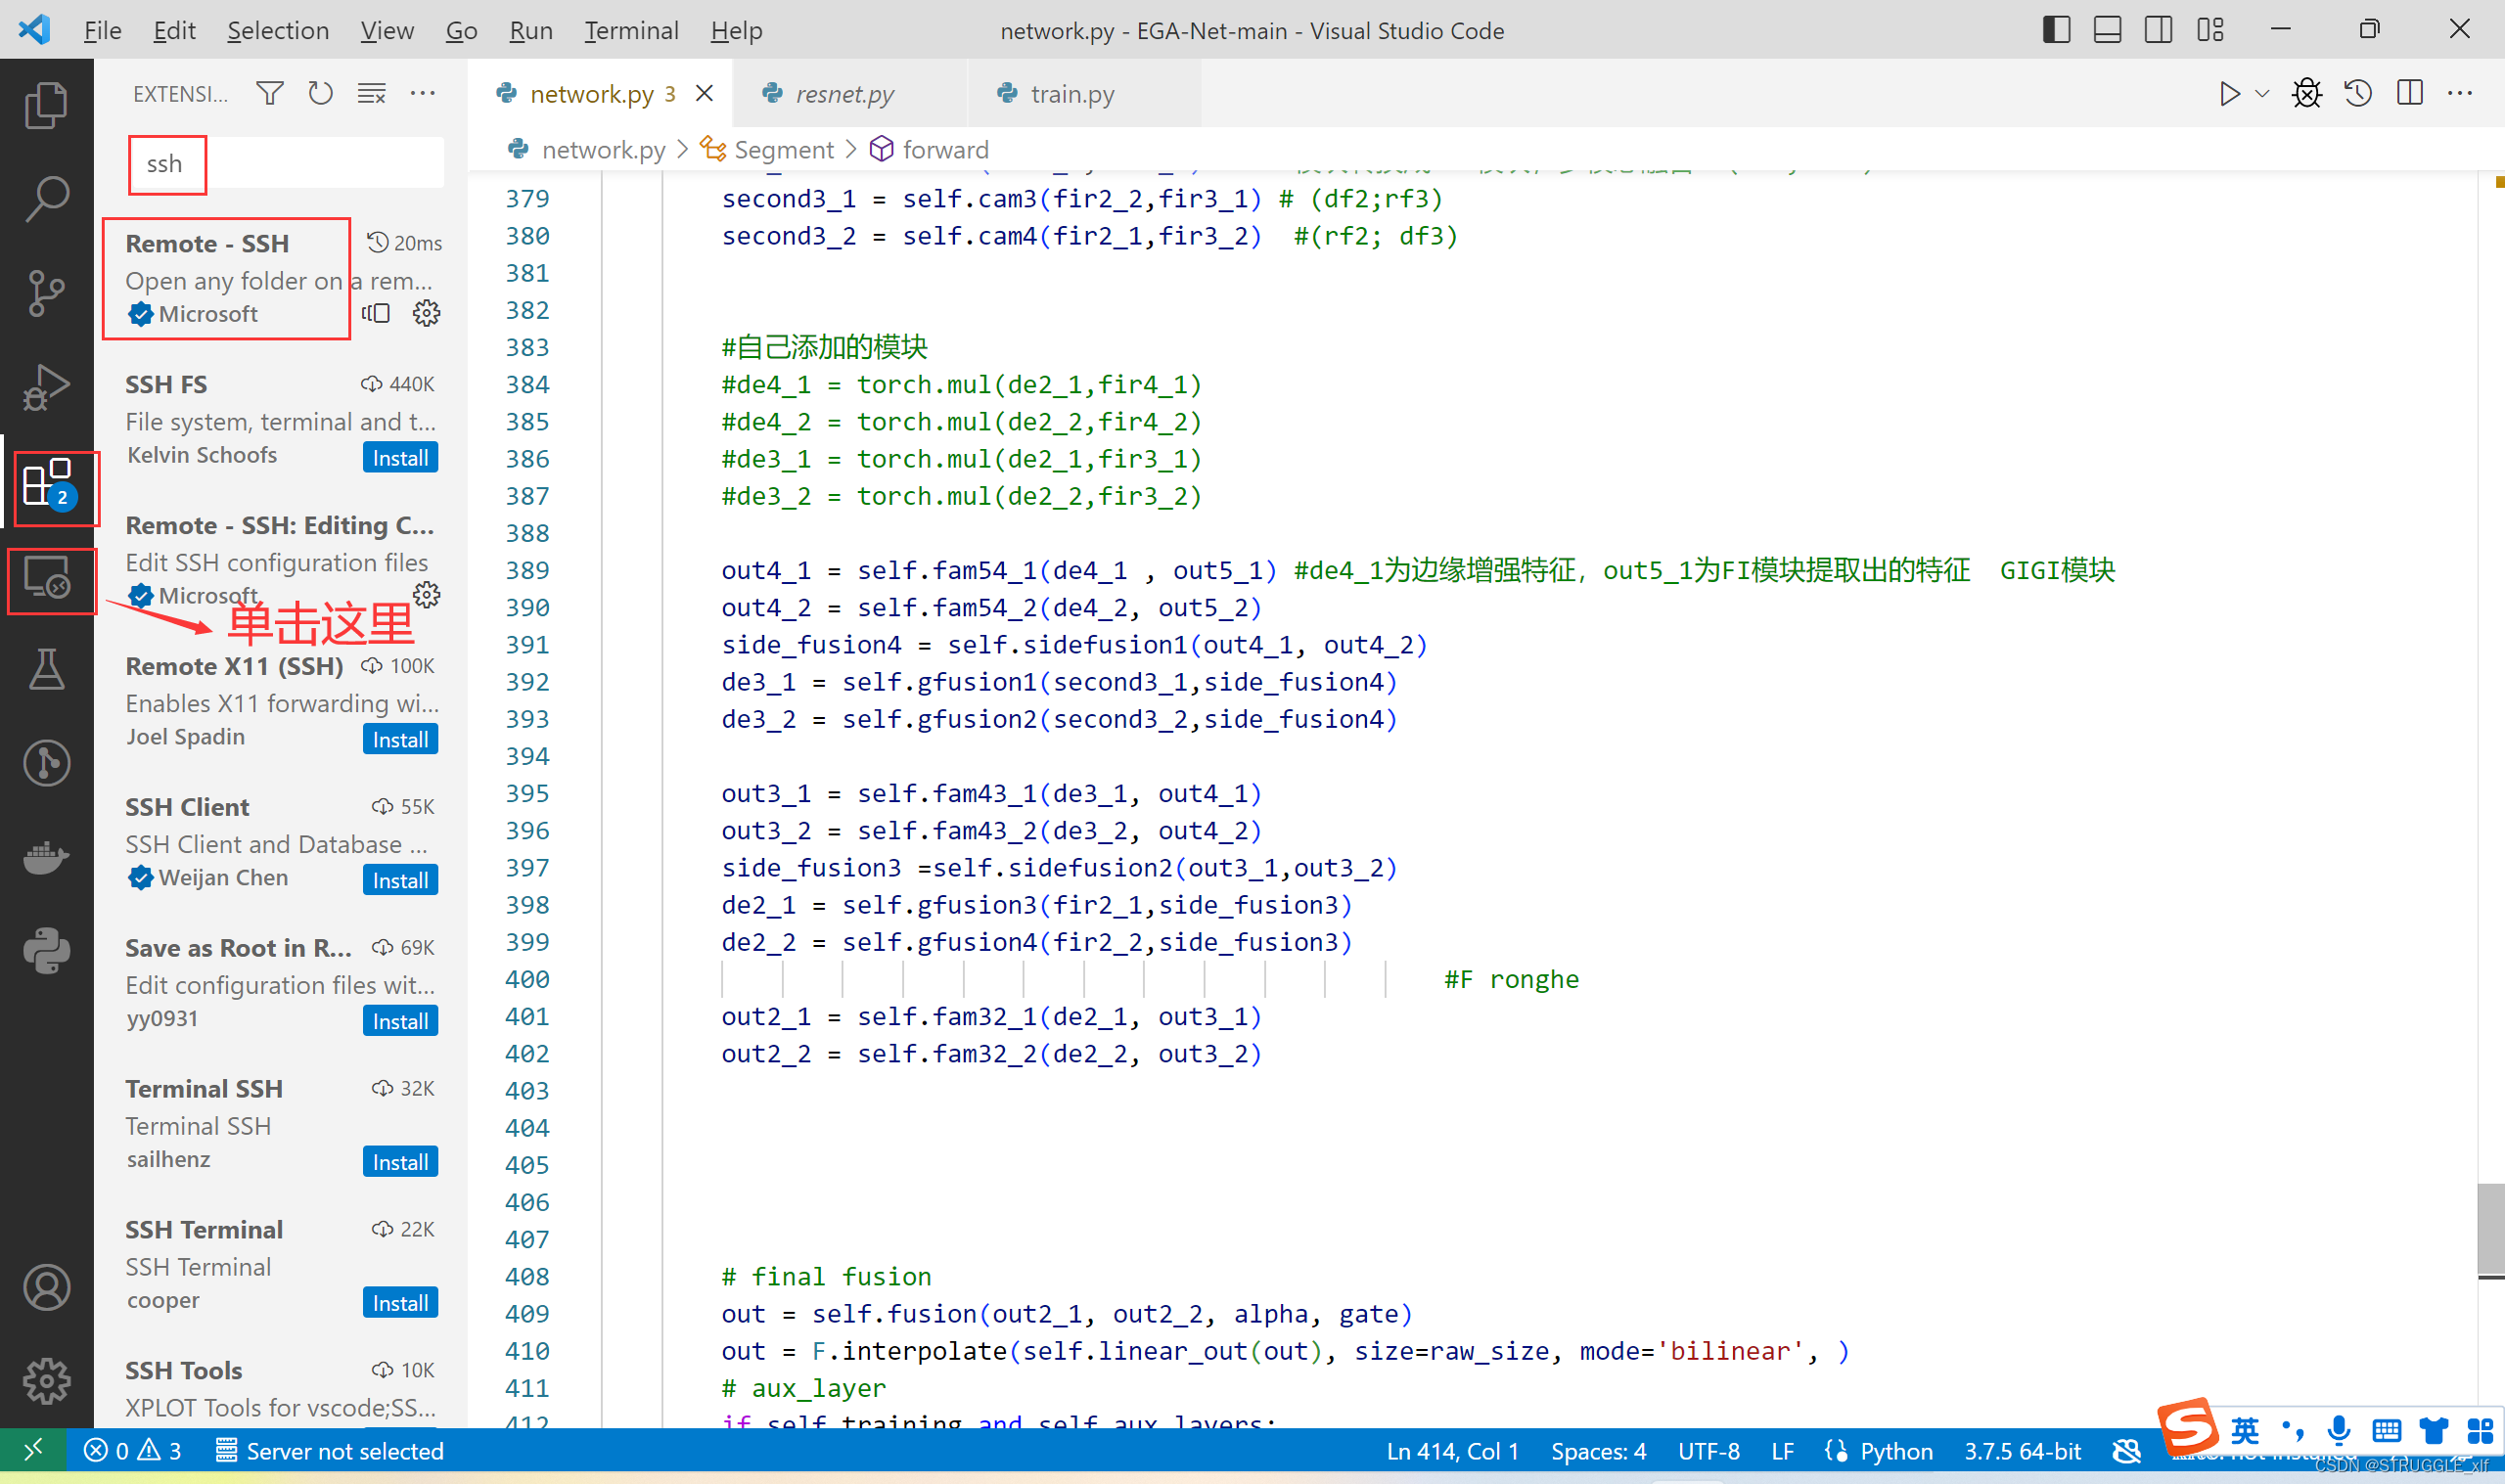Toggle the bottom panel layout button
The width and height of the screenshot is (2505, 1484).
click(2107, 30)
